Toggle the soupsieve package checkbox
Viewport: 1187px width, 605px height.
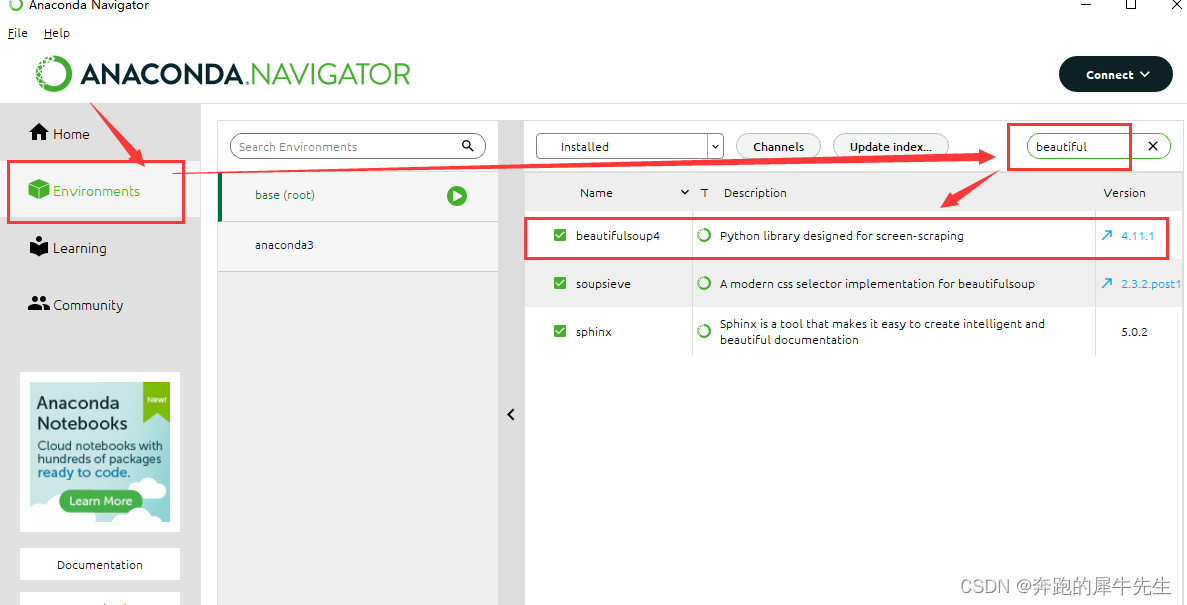560,283
